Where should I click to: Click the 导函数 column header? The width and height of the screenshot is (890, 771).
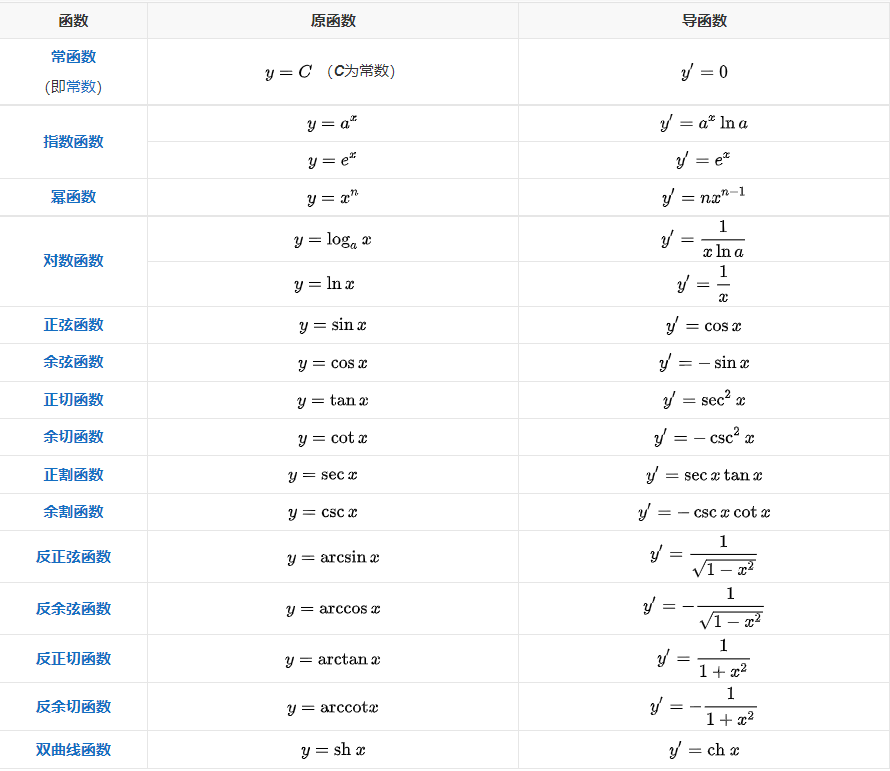pos(704,21)
